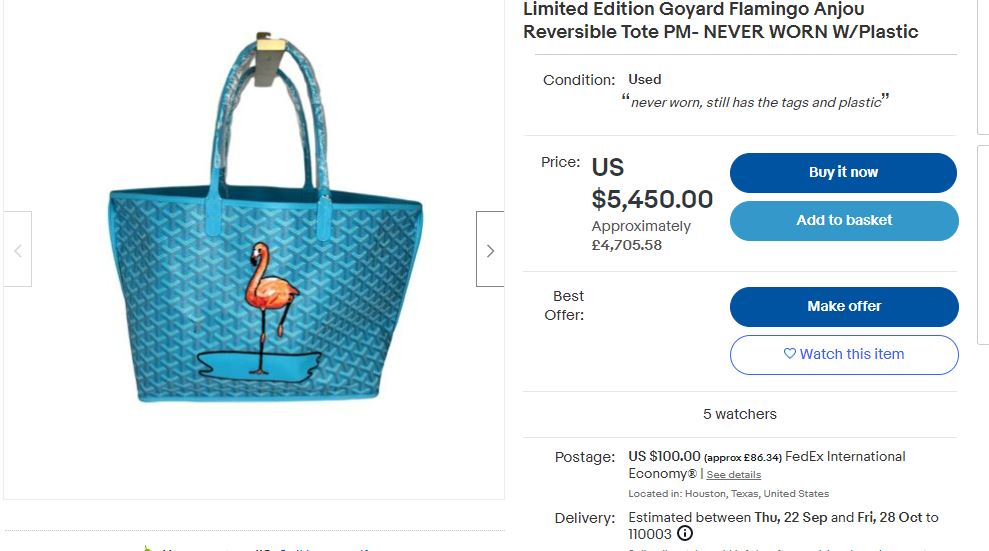The image size is (989, 551).
Task: Click the Used condition value
Action: click(x=645, y=79)
